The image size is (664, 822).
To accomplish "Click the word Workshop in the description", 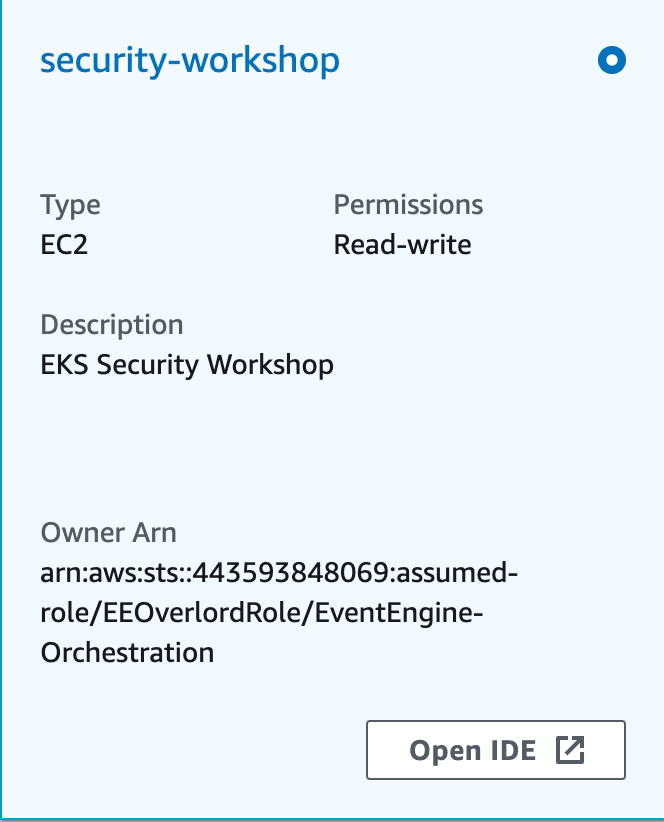I will (x=270, y=365).
